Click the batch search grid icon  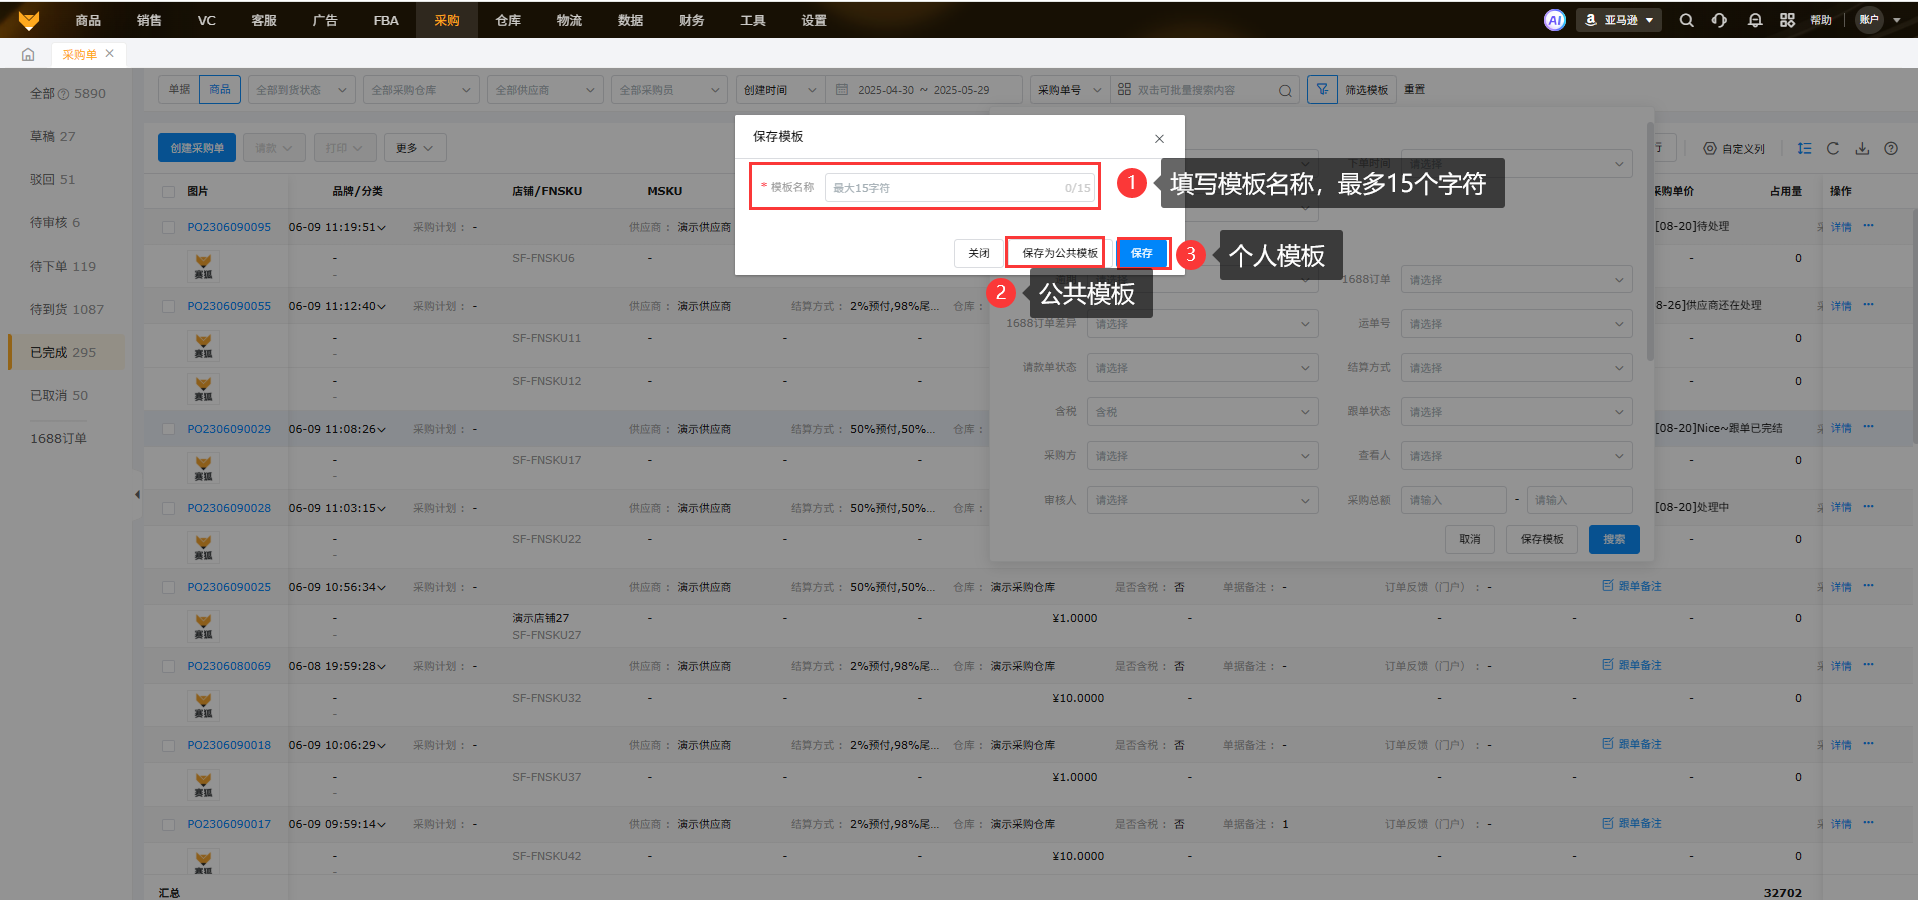1124,90
